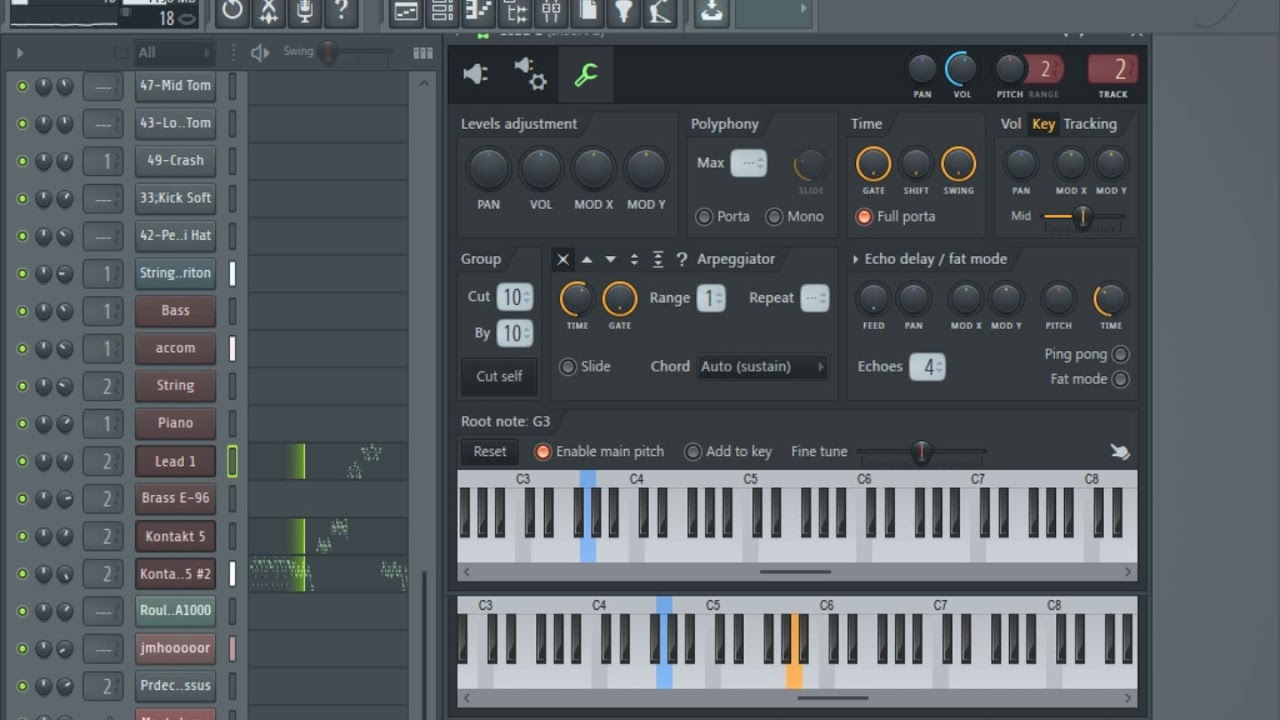
Task: Click the Cut self button
Action: [499, 377]
